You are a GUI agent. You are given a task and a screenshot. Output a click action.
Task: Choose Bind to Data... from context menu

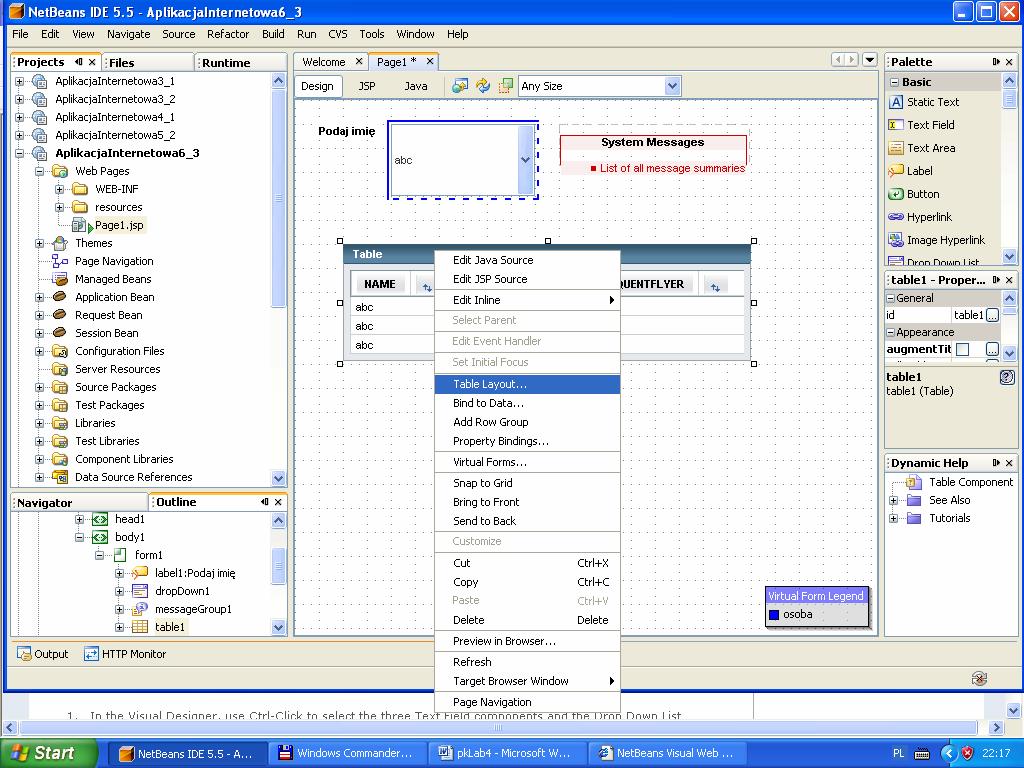pos(527,403)
